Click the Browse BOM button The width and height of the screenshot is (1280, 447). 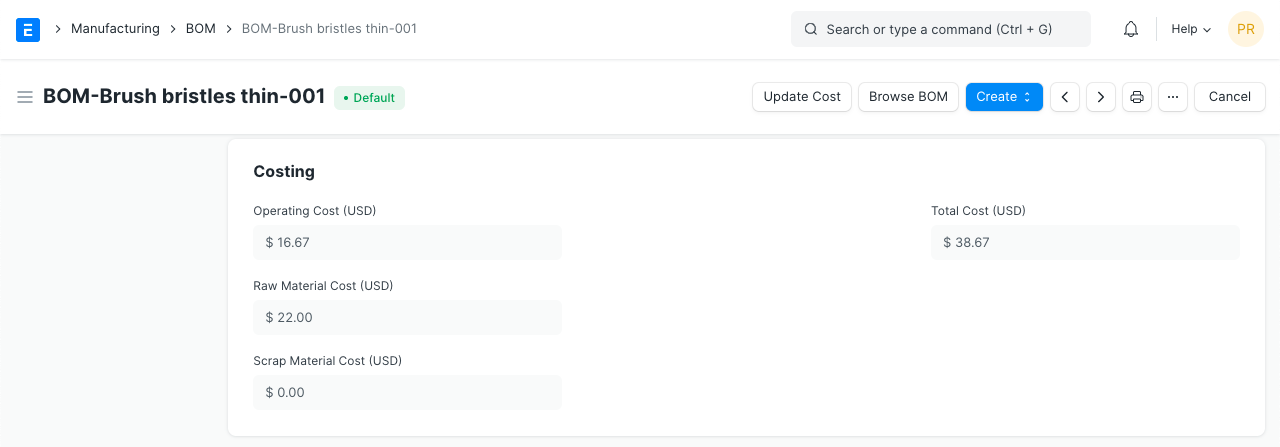[908, 97]
